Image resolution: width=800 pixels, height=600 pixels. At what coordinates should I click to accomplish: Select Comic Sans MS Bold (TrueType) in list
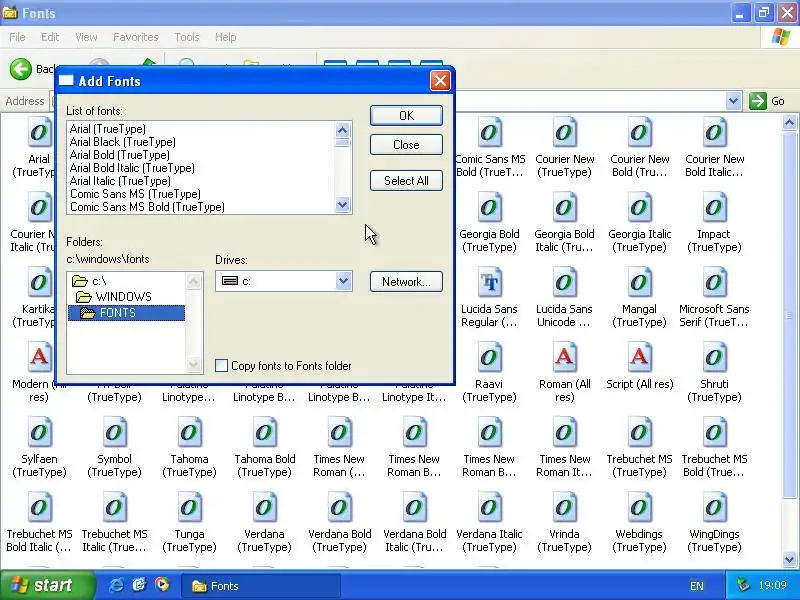(x=147, y=207)
